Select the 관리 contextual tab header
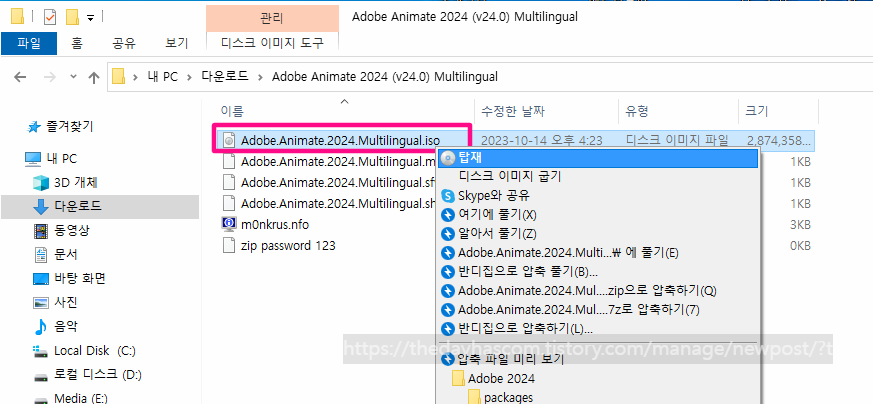Image resolution: width=873 pixels, height=404 pixels. (x=272, y=18)
